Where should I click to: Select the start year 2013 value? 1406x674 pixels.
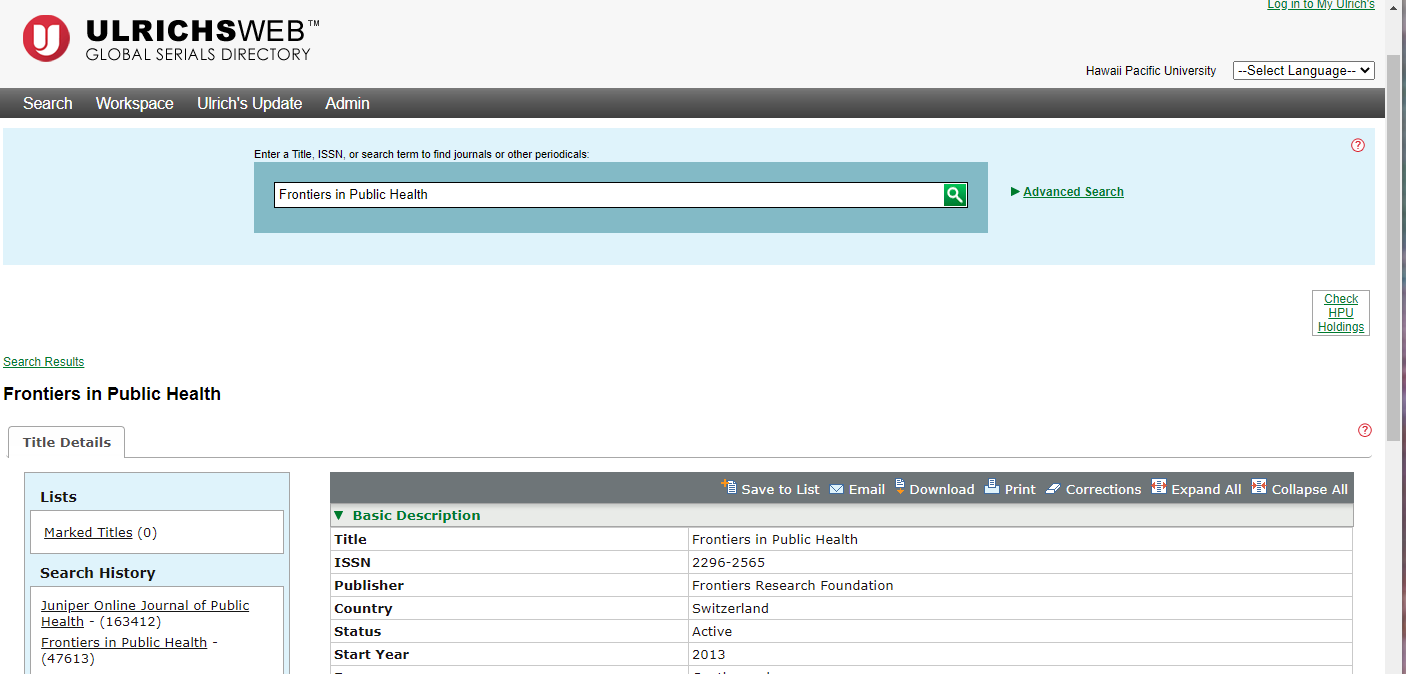(x=709, y=655)
